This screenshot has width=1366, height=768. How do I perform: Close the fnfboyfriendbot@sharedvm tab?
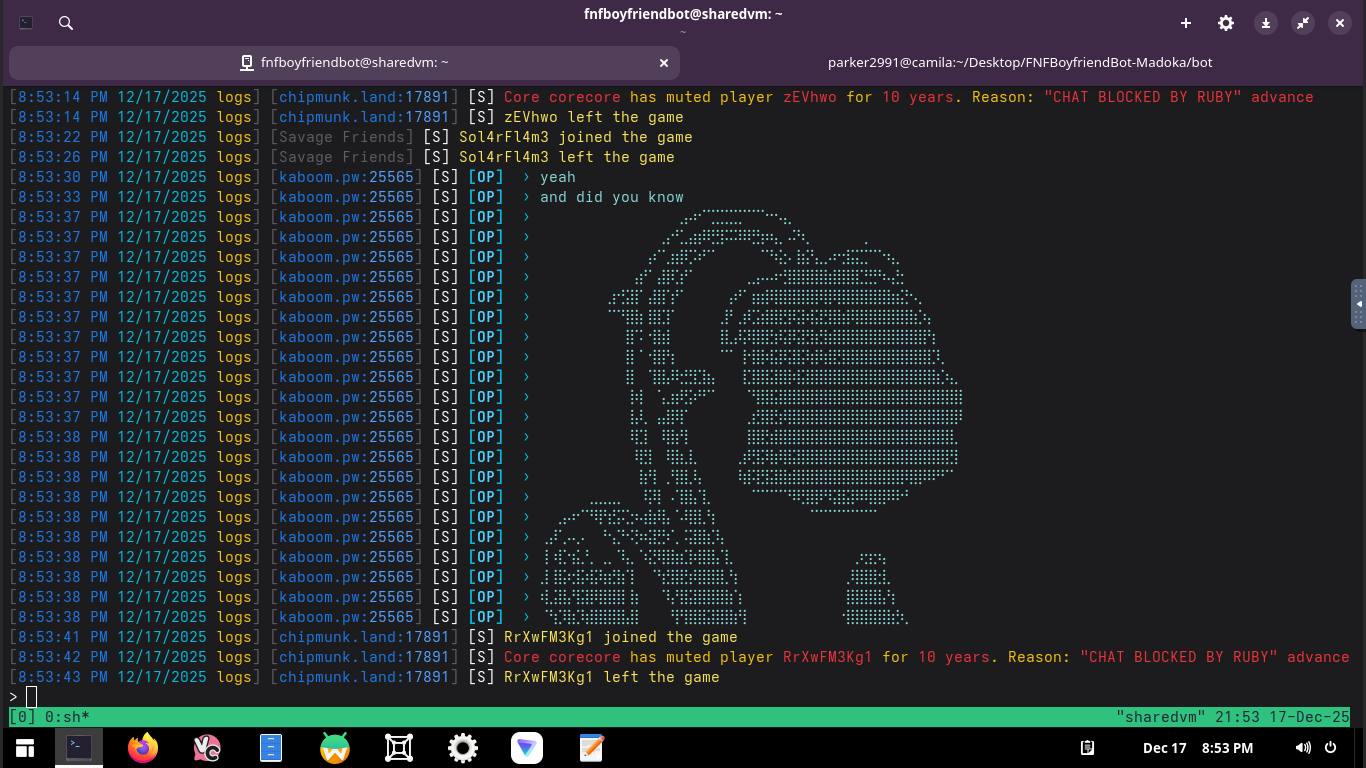(x=664, y=62)
